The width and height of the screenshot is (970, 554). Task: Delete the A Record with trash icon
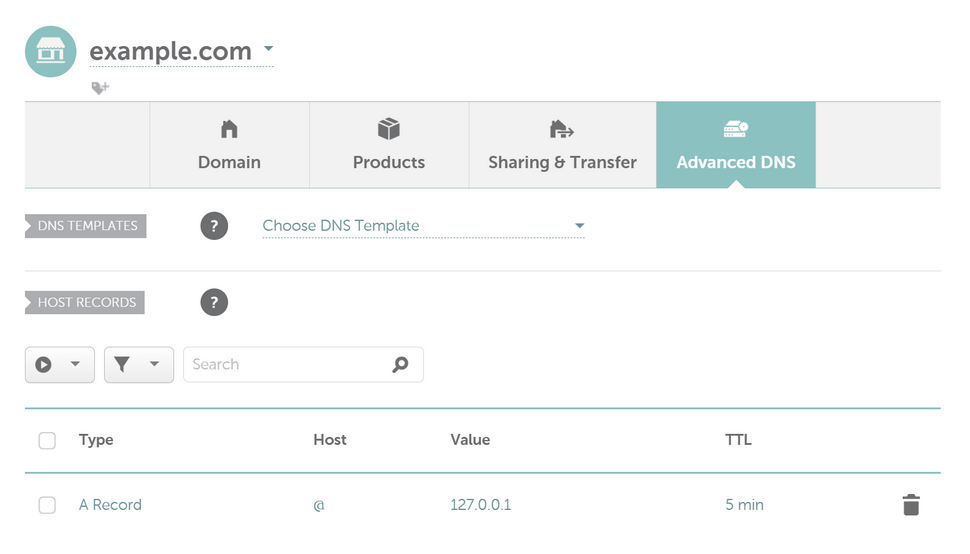coord(911,505)
